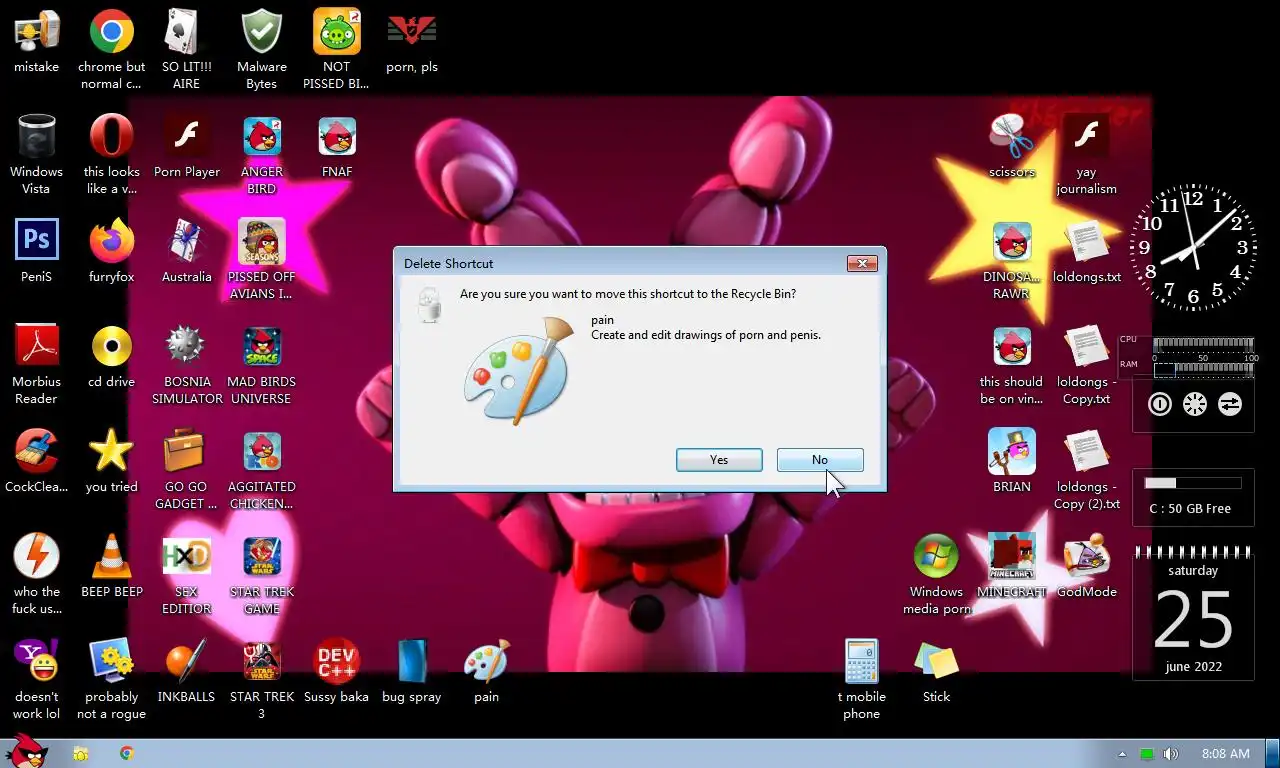Screen dimensions: 1280x768
Task: Select the 'loldongs - Copy (2).txt' file
Action: pyautogui.click(x=1087, y=470)
